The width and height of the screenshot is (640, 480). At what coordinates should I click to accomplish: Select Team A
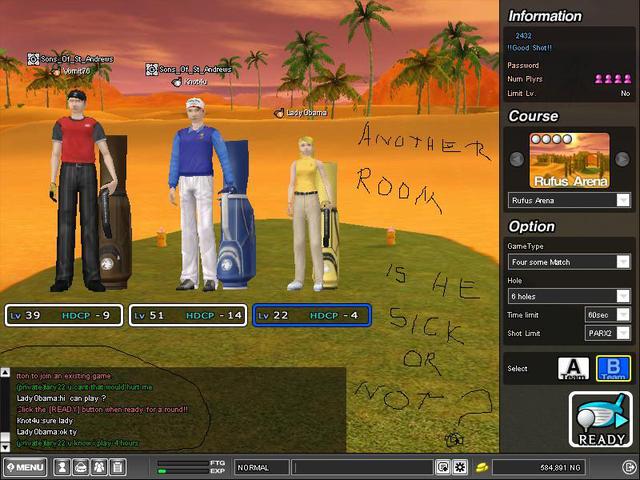pyautogui.click(x=573, y=368)
